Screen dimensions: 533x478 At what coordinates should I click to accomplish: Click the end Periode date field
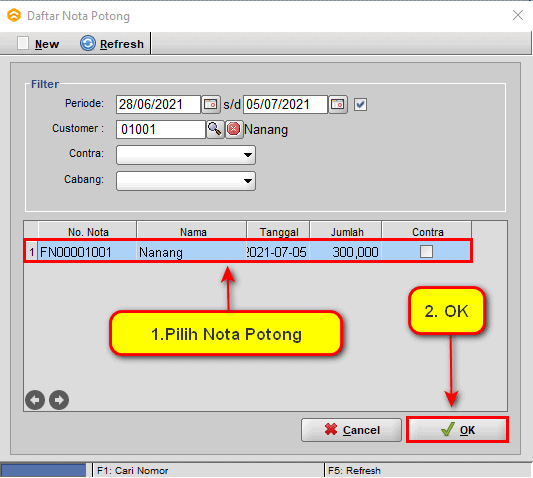click(285, 104)
